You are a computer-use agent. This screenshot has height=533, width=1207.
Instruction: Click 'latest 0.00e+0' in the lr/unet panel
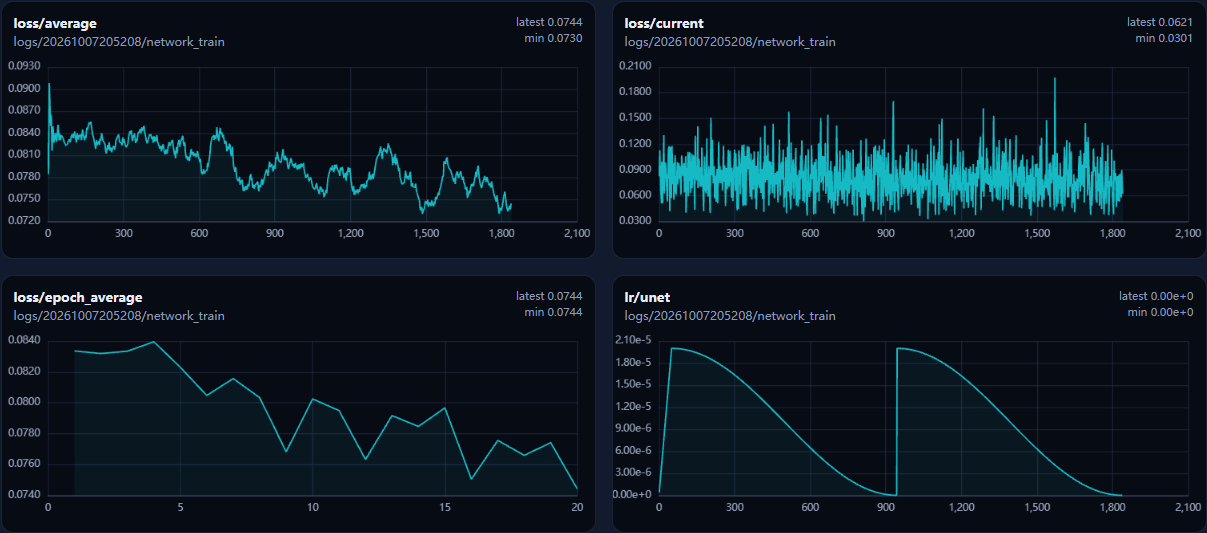click(1156, 296)
